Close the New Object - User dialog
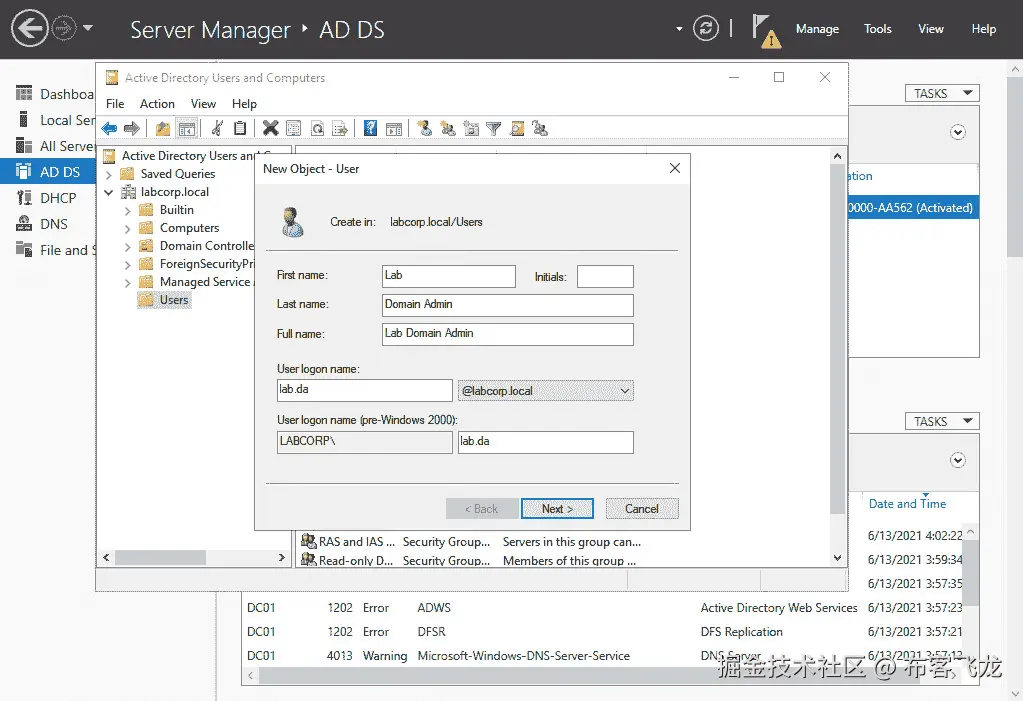The height and width of the screenshot is (701, 1023). 675,168
